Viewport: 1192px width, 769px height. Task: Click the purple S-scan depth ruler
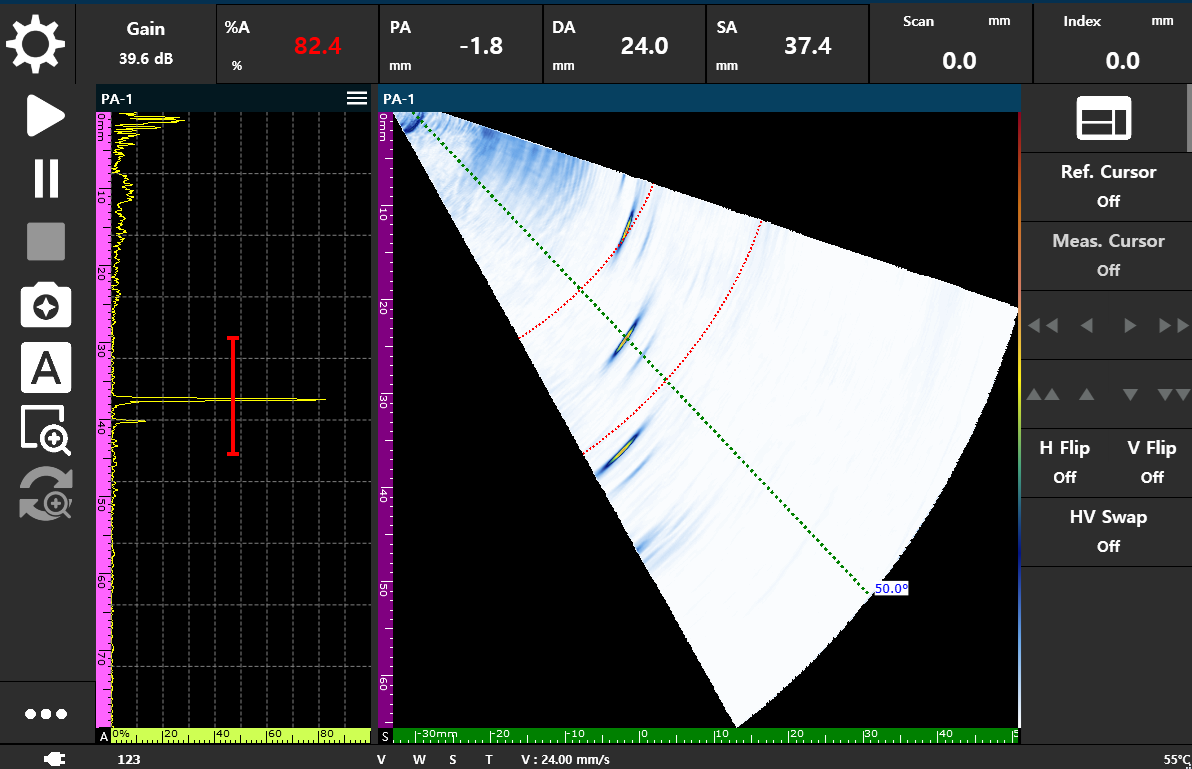pos(385,419)
